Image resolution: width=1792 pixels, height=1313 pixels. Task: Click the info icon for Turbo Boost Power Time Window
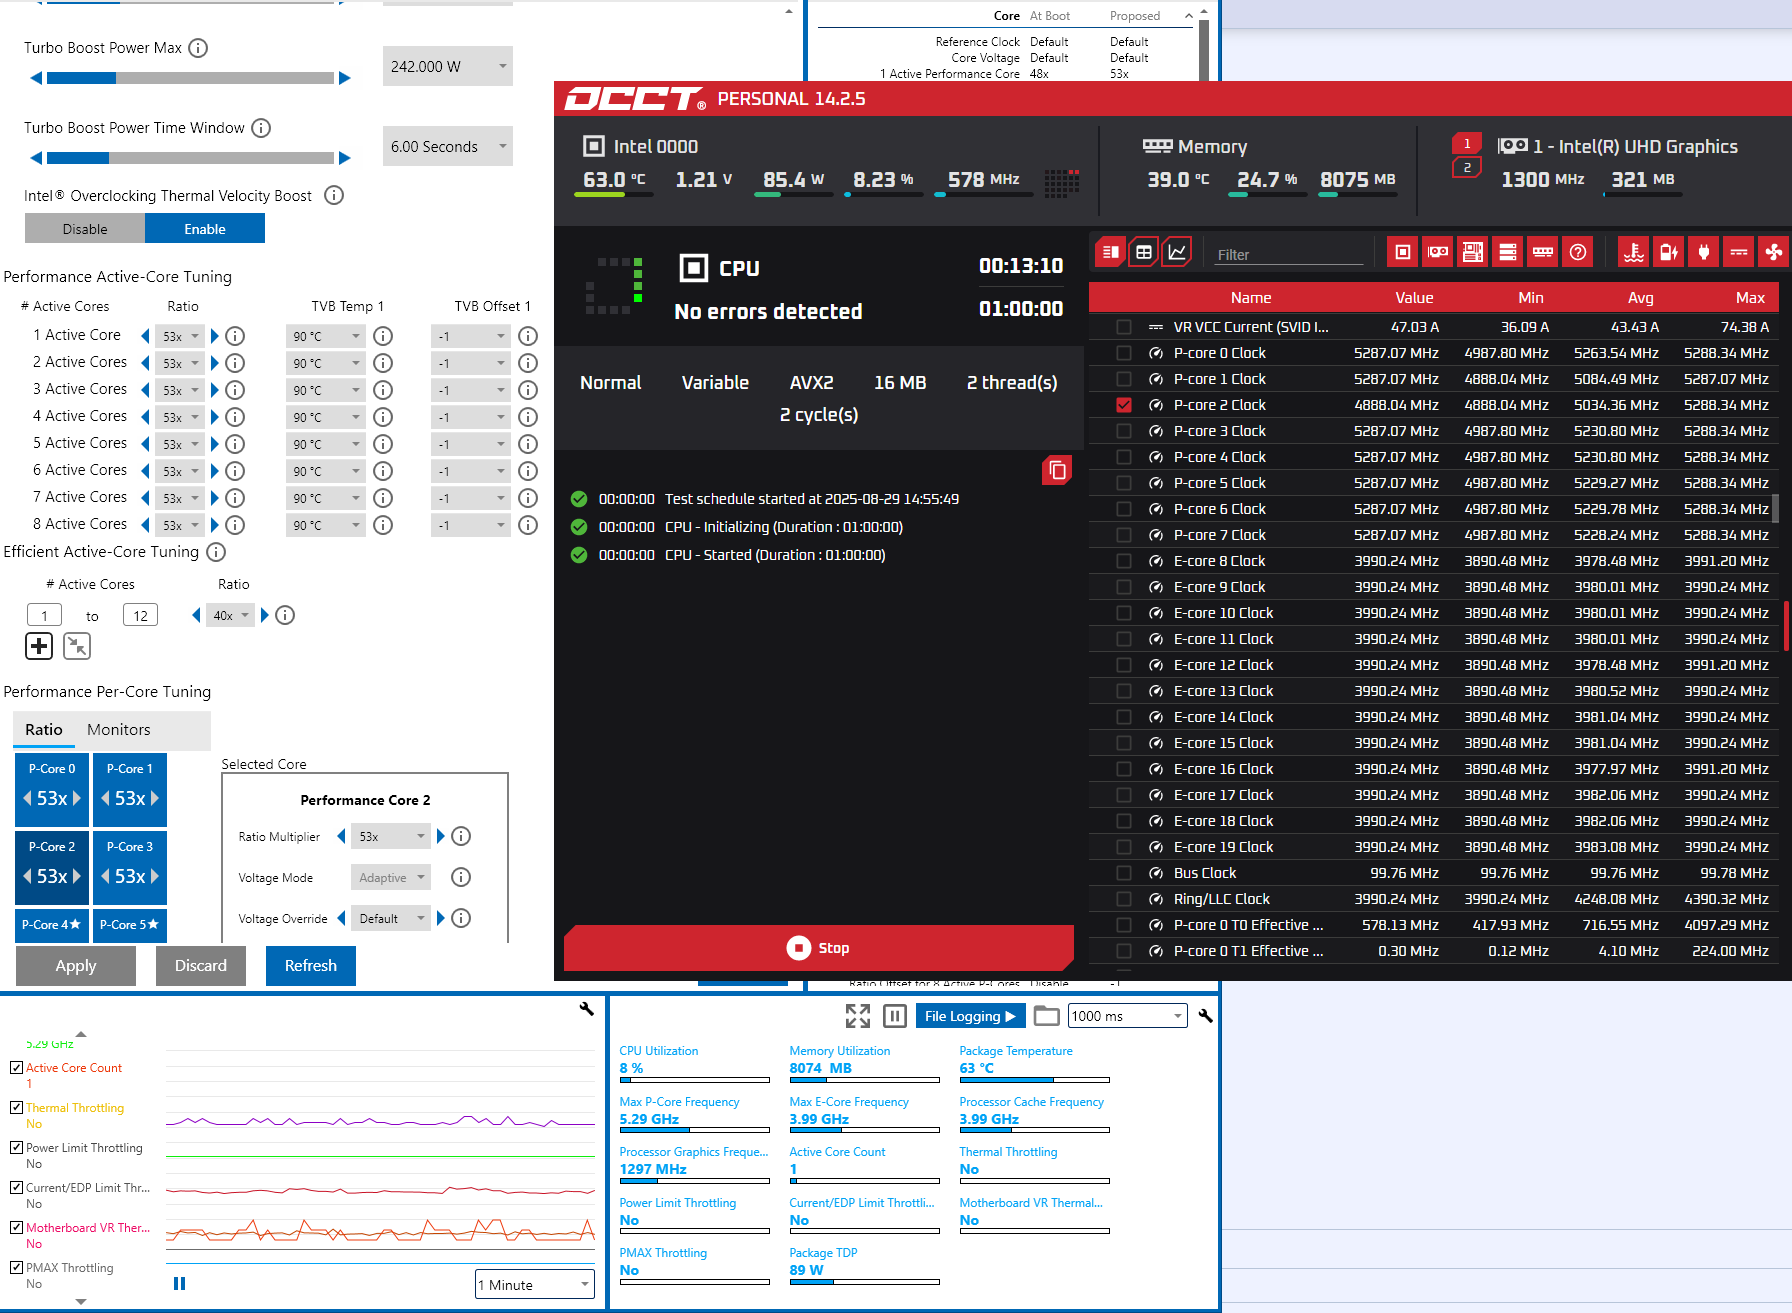tap(261, 128)
